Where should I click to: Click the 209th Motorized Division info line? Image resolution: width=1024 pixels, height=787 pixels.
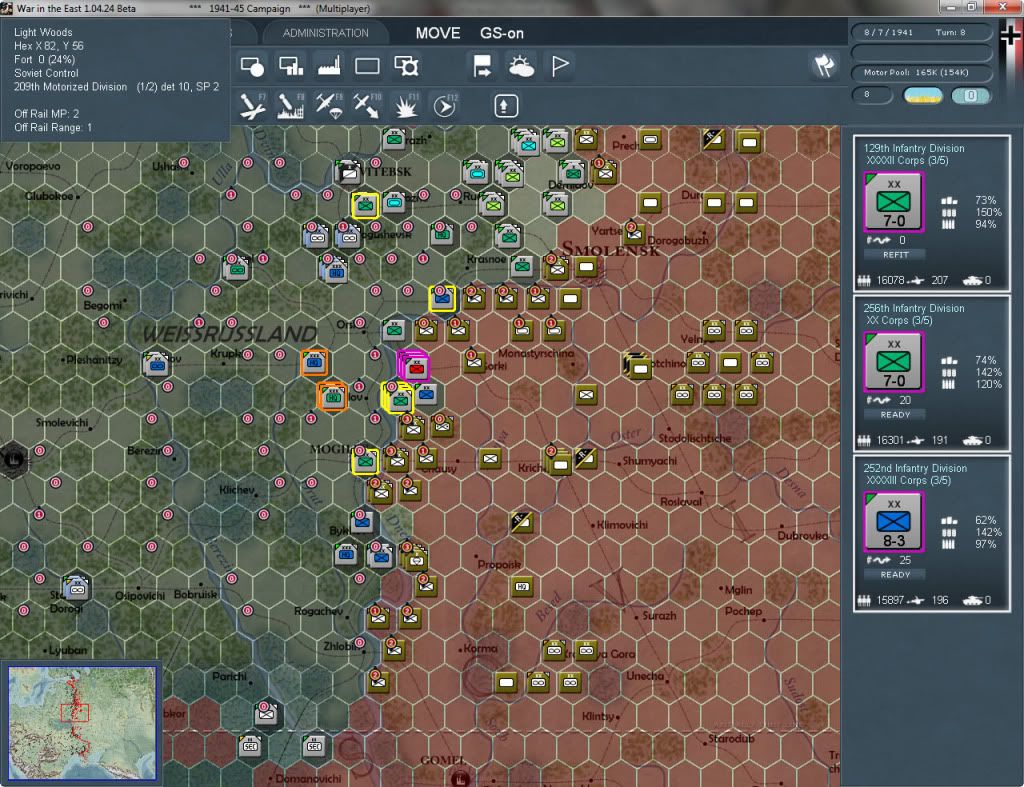[x=116, y=87]
